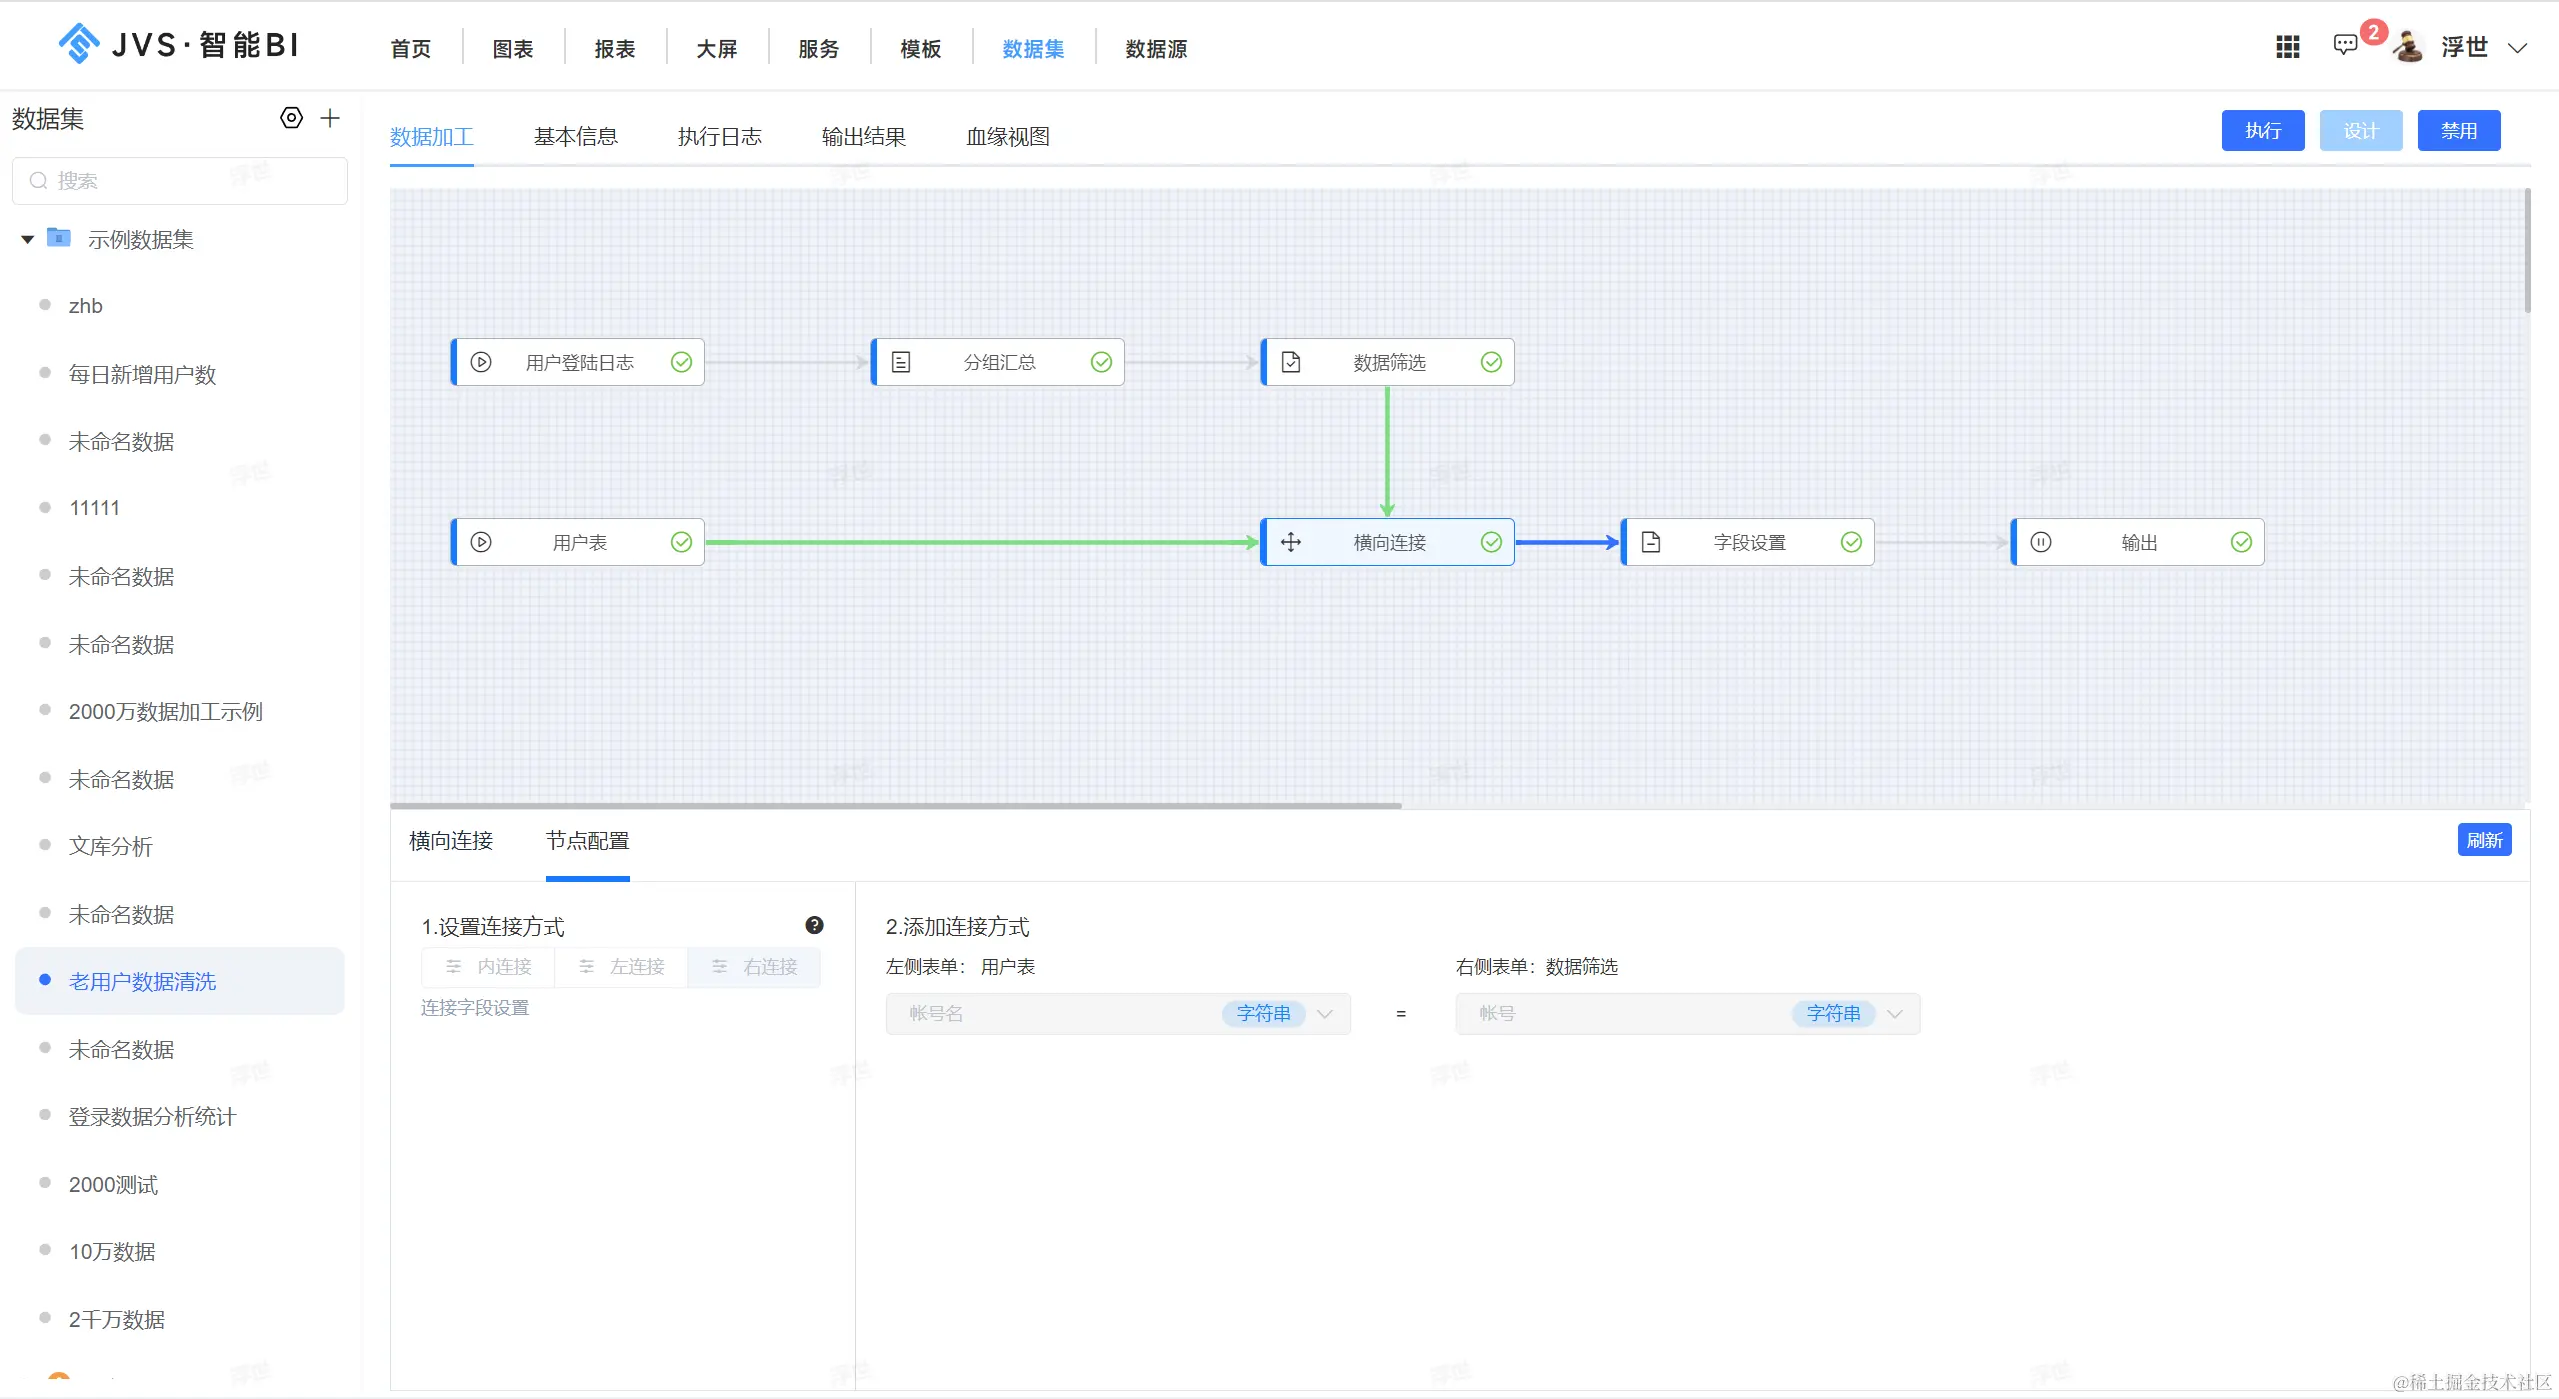Click the pause icon on 输出 node
2559x1399 pixels.
pos(2041,542)
